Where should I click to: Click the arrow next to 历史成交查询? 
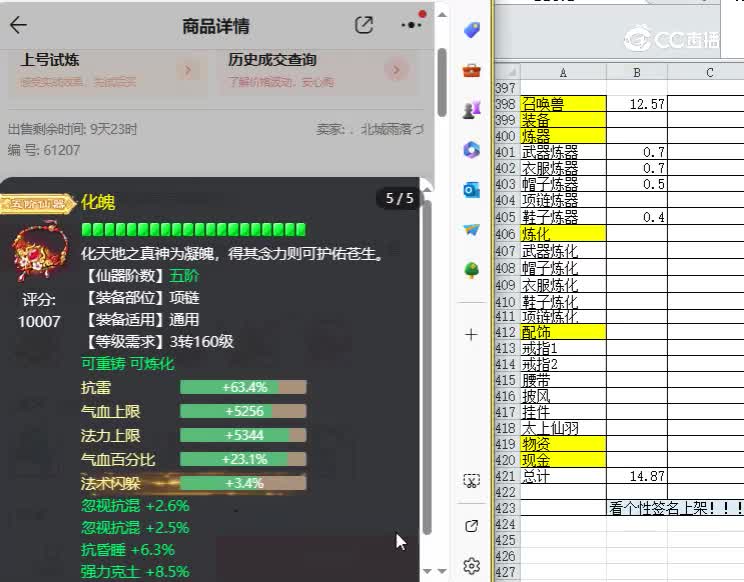(x=396, y=71)
